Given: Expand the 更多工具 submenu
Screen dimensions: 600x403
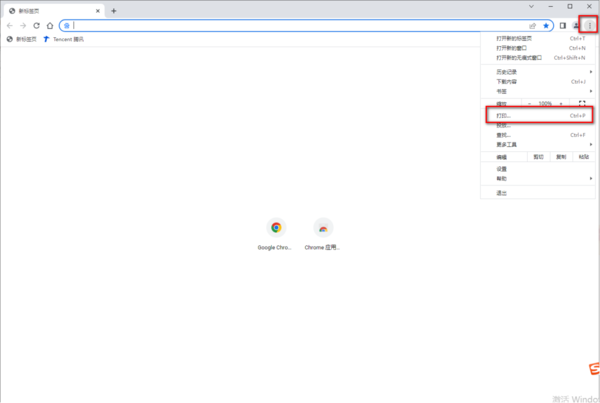Looking at the screenshot, I should [538, 144].
